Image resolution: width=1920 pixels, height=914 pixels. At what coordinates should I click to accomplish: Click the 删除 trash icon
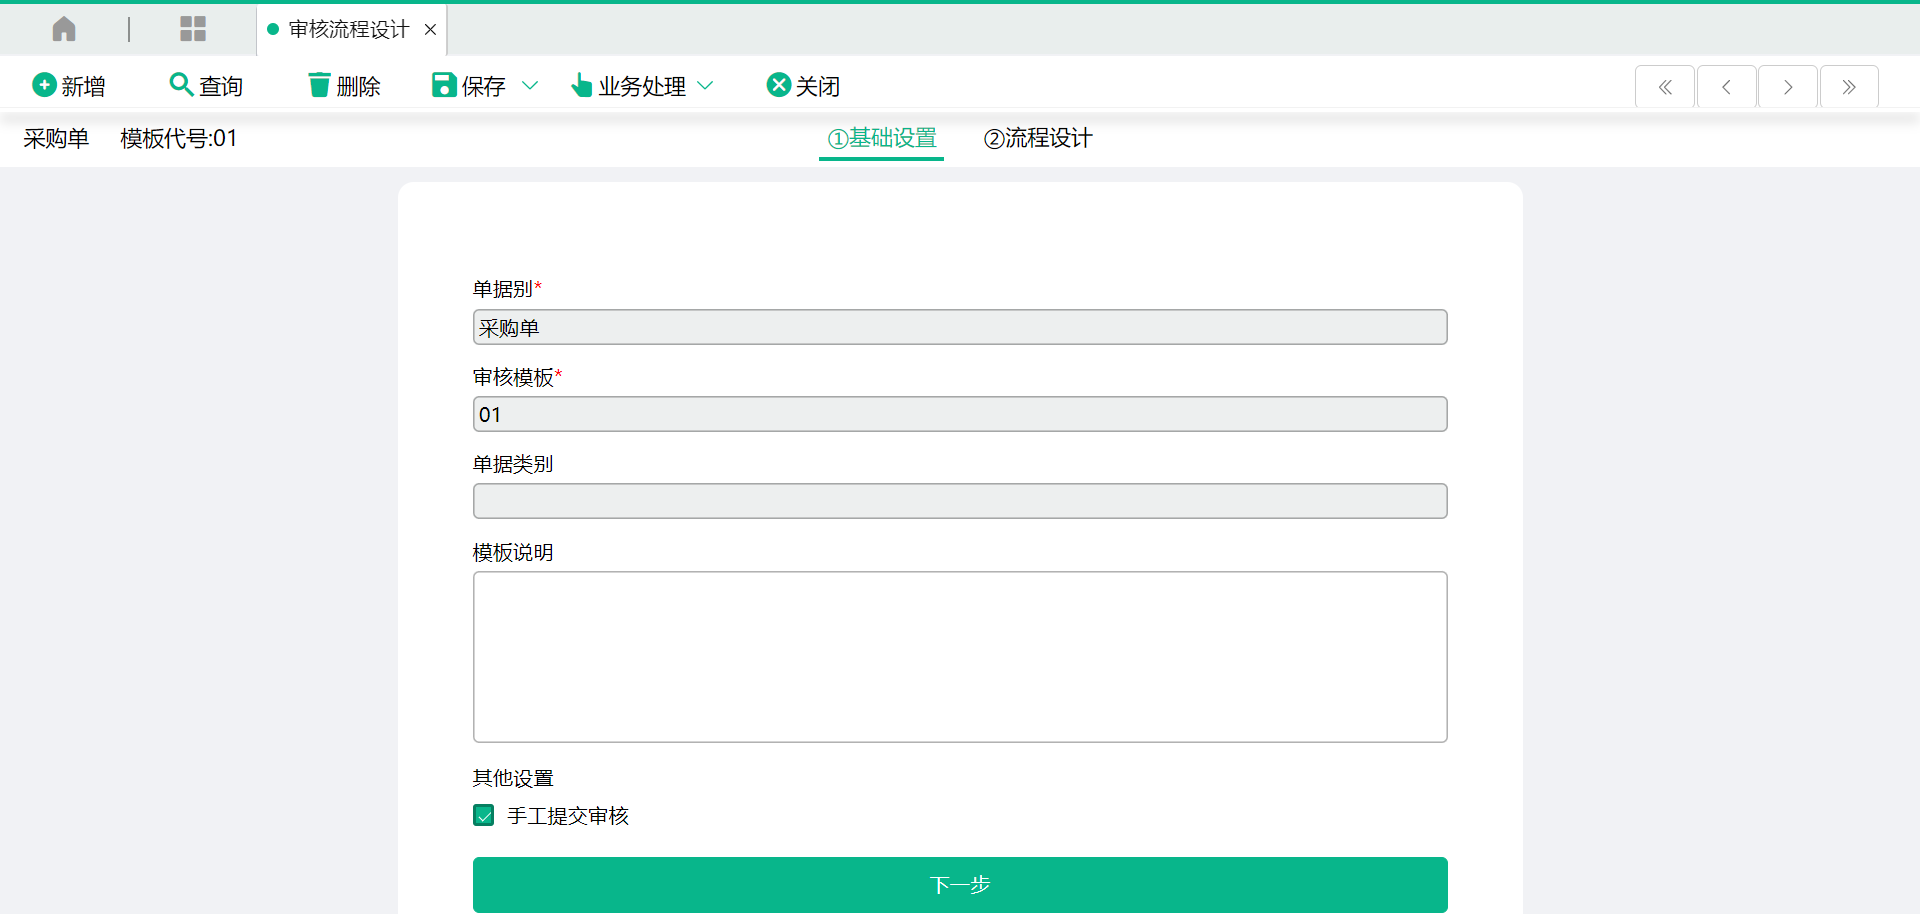click(x=319, y=85)
